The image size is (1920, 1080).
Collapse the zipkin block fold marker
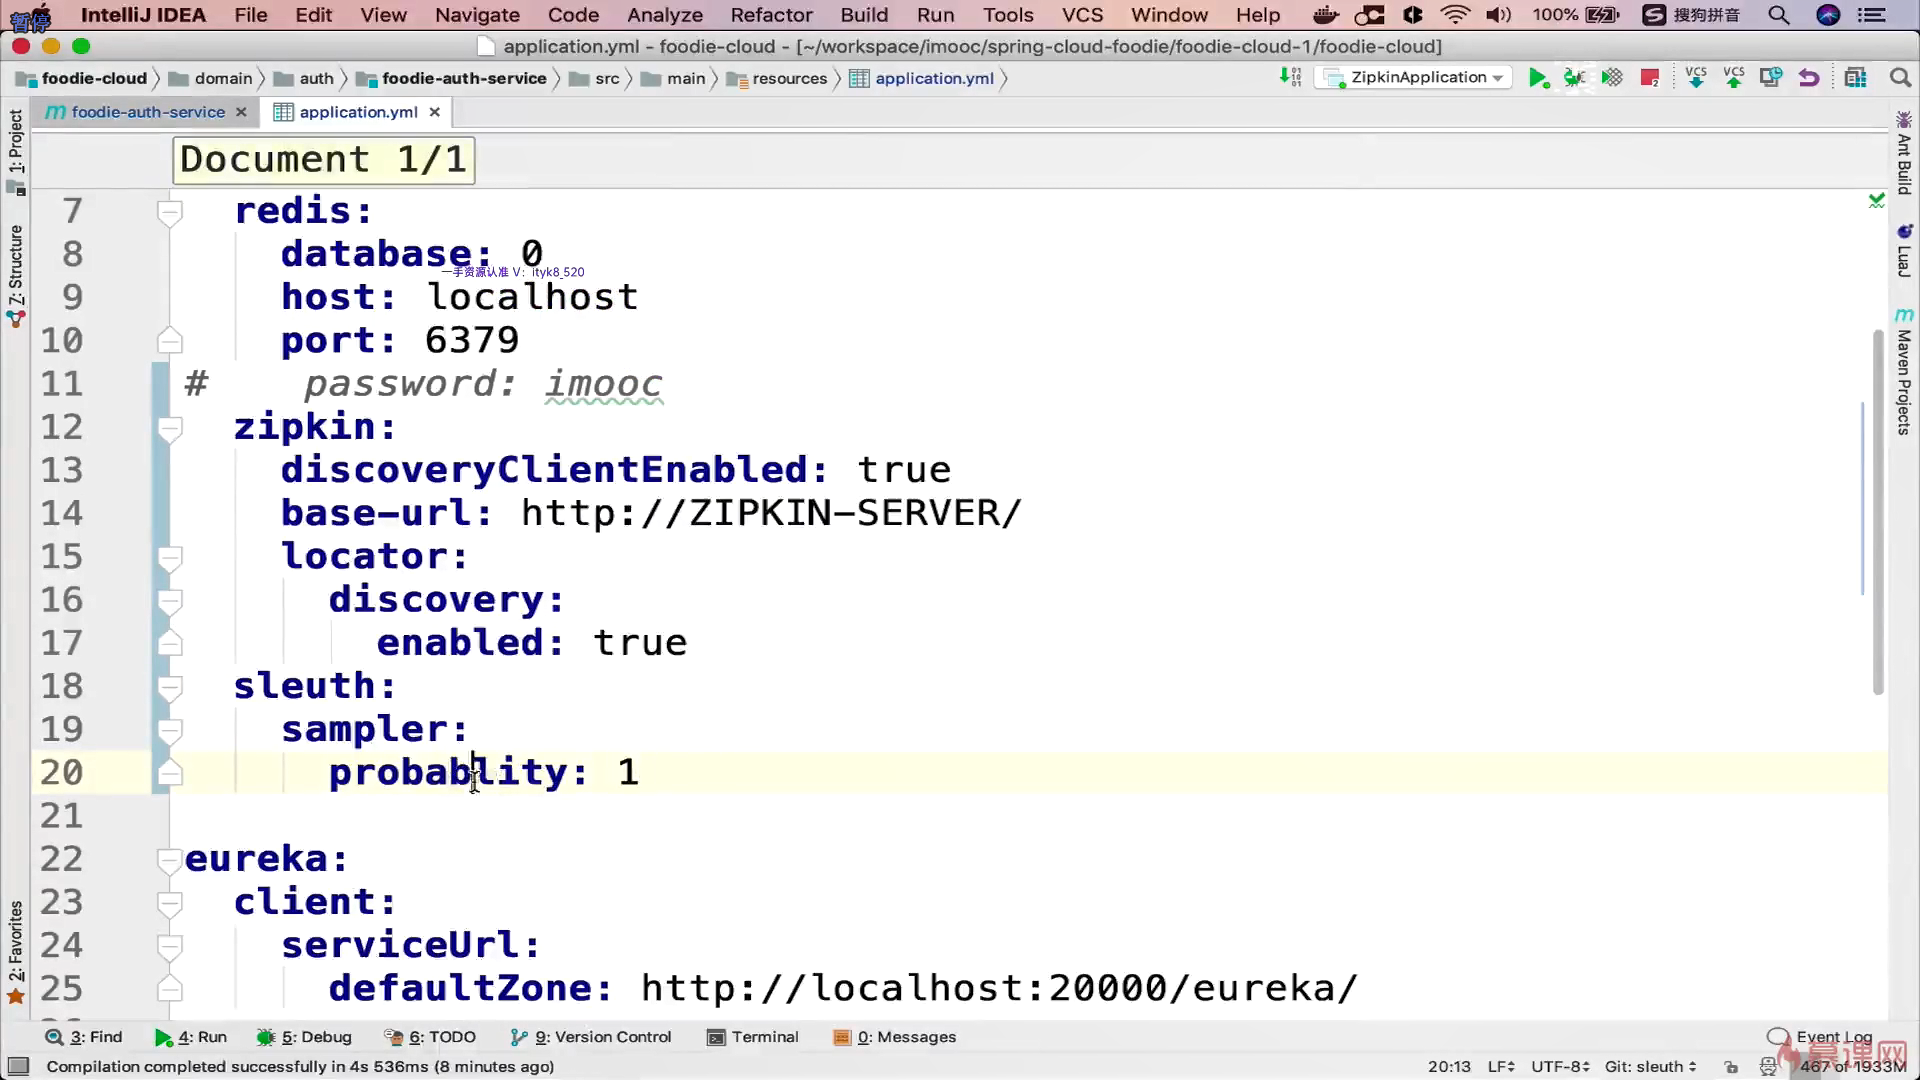pos(170,428)
